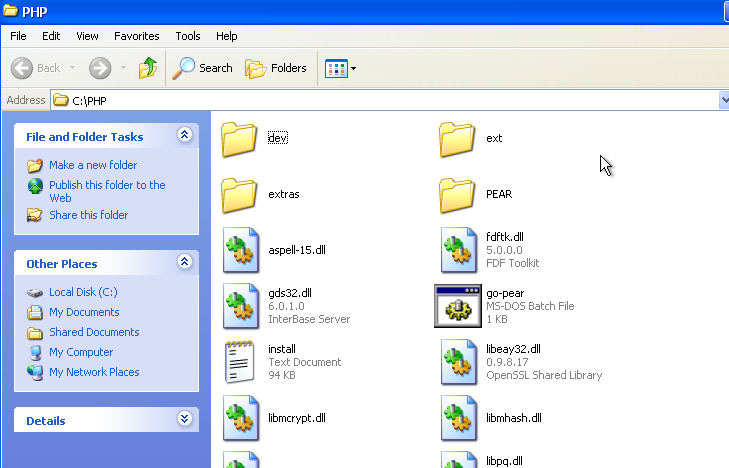
Task: Open the PEAR folder icon
Action: pyautogui.click(x=458, y=195)
